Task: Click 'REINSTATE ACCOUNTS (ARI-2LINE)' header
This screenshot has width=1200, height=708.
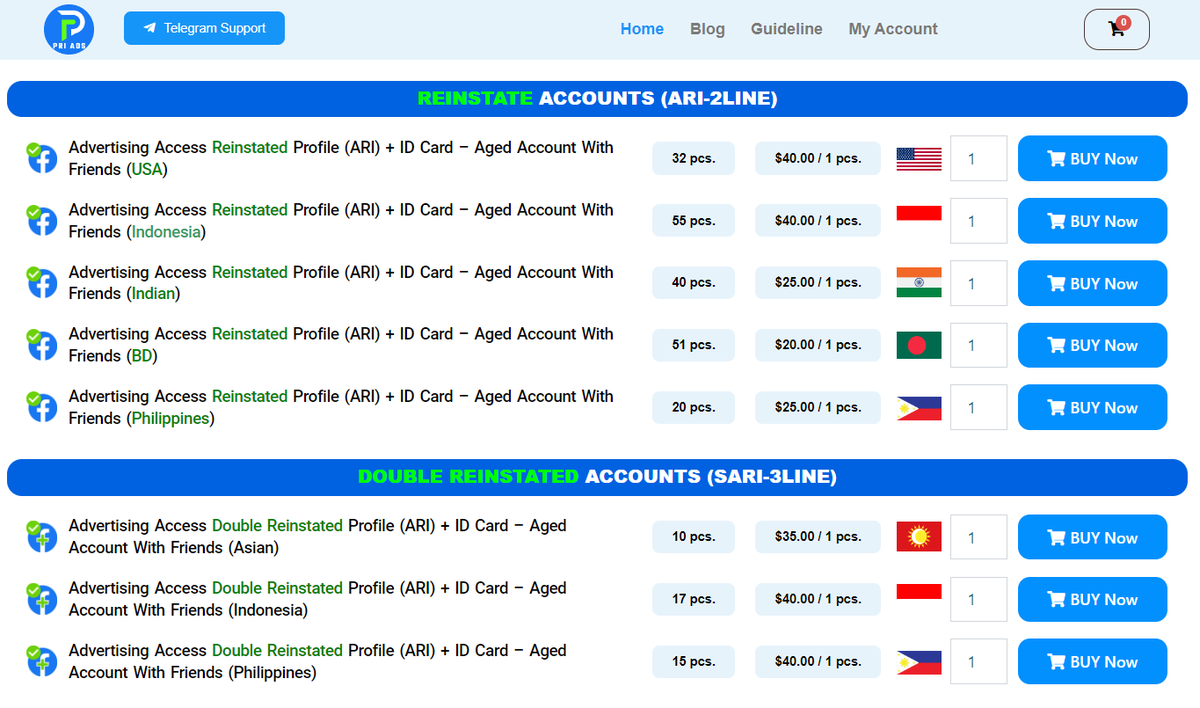Action: (597, 98)
